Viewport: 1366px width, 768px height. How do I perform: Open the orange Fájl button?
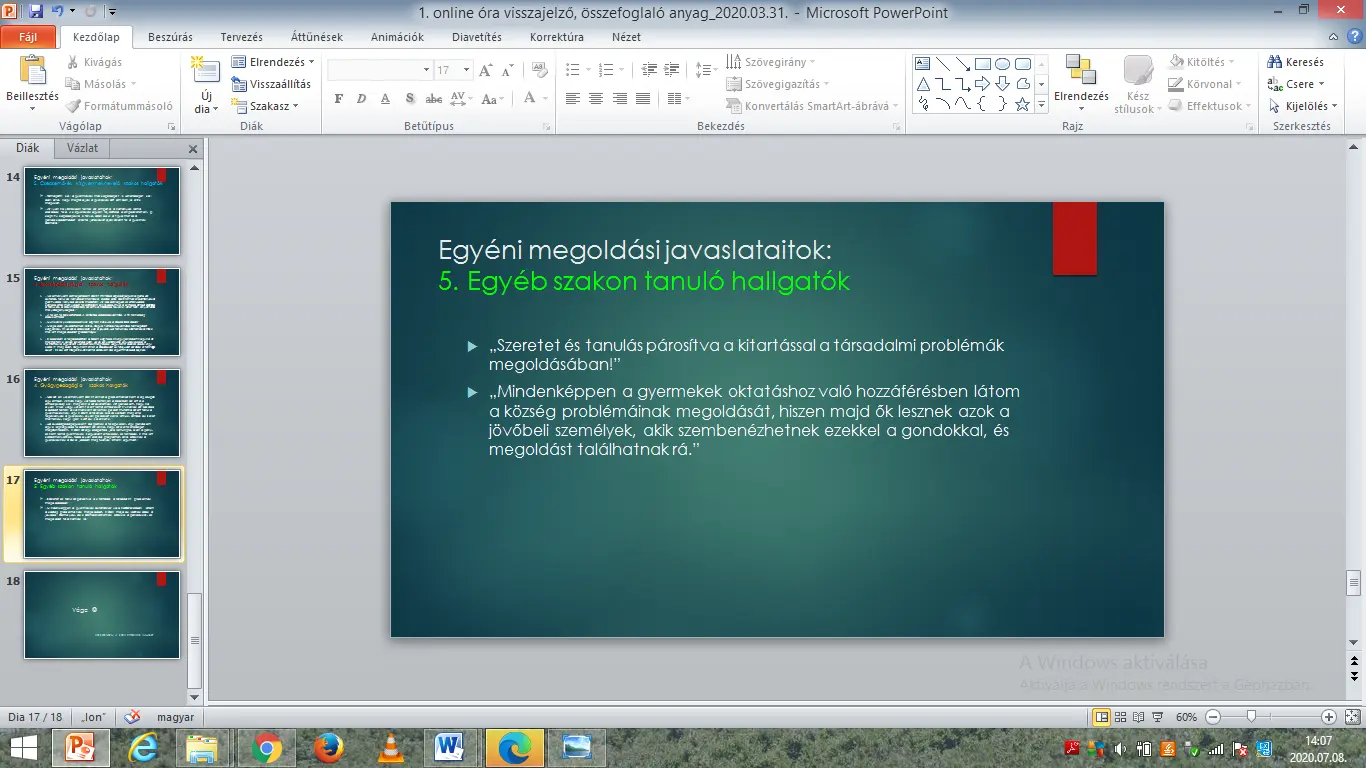coord(28,37)
